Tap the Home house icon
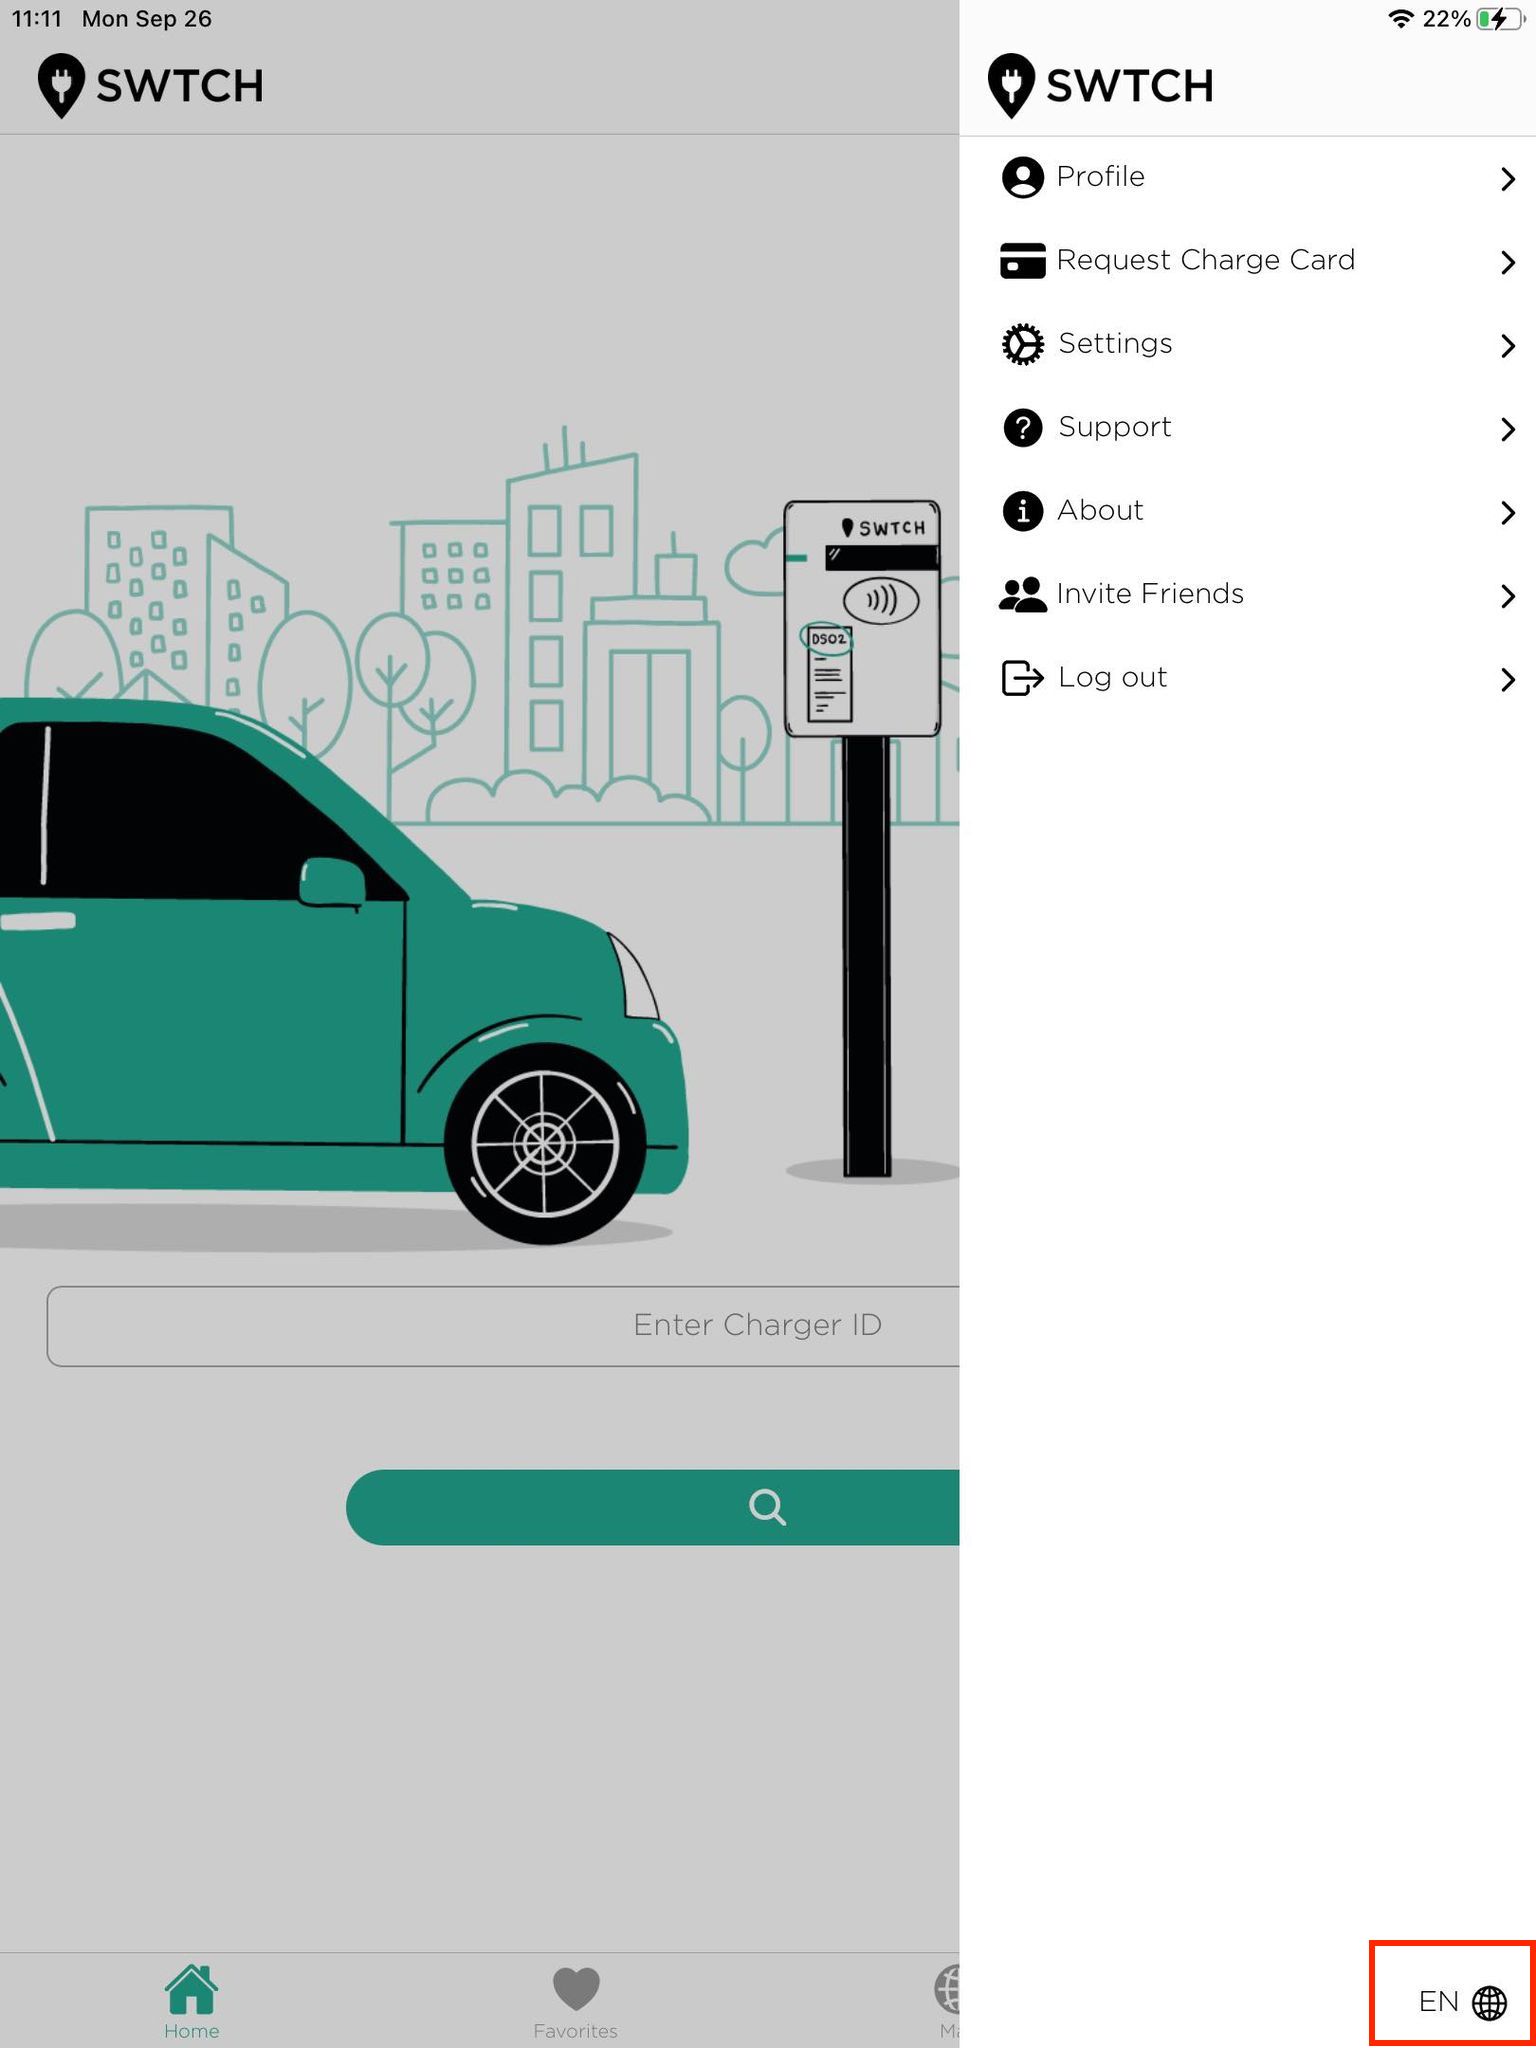1536x2048 pixels. pyautogui.click(x=191, y=1989)
